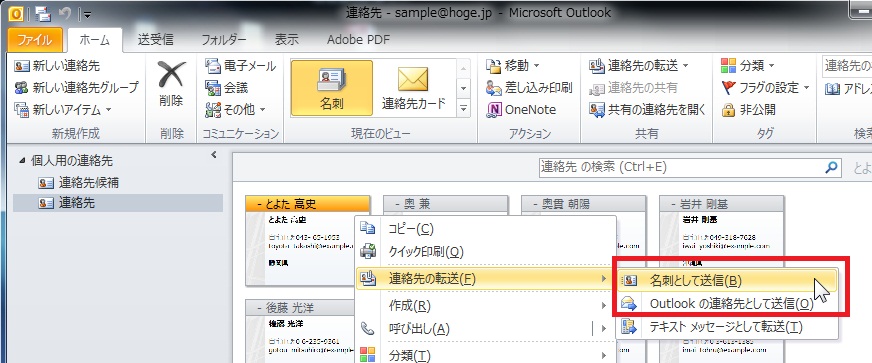
Task: Click the undo icon in title bar
Action: tap(65, 13)
